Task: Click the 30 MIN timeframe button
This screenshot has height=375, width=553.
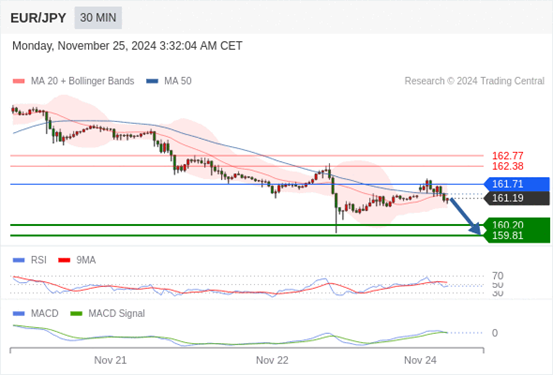Action: [x=98, y=17]
